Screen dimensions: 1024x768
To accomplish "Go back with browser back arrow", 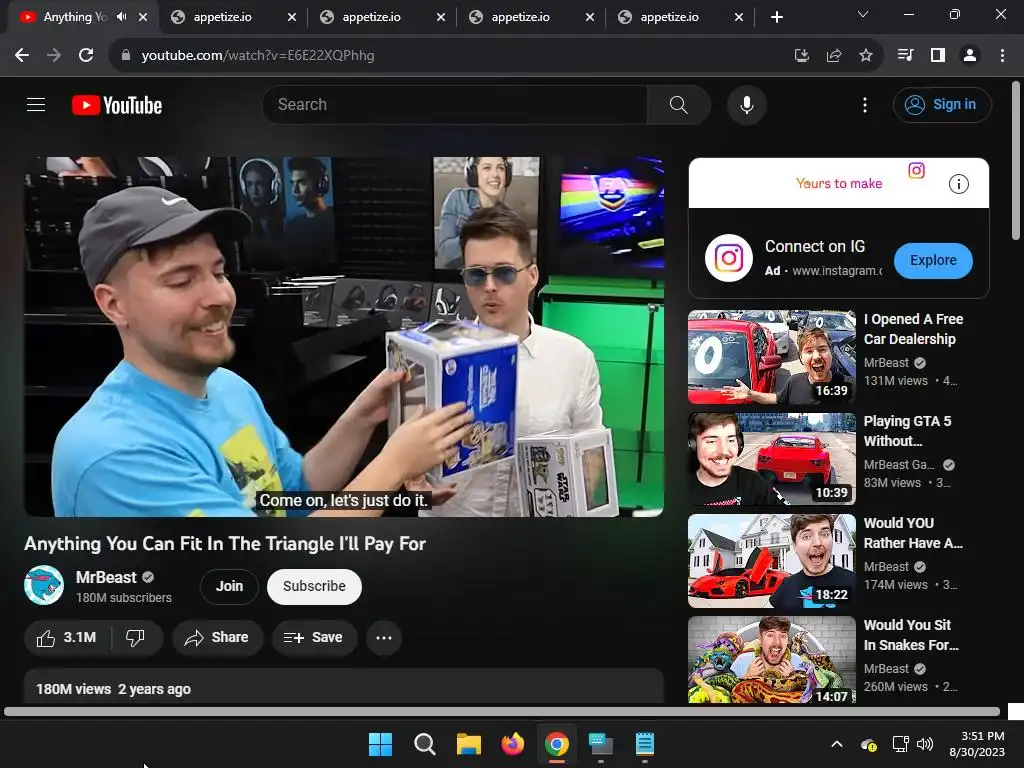I will [x=22, y=56].
